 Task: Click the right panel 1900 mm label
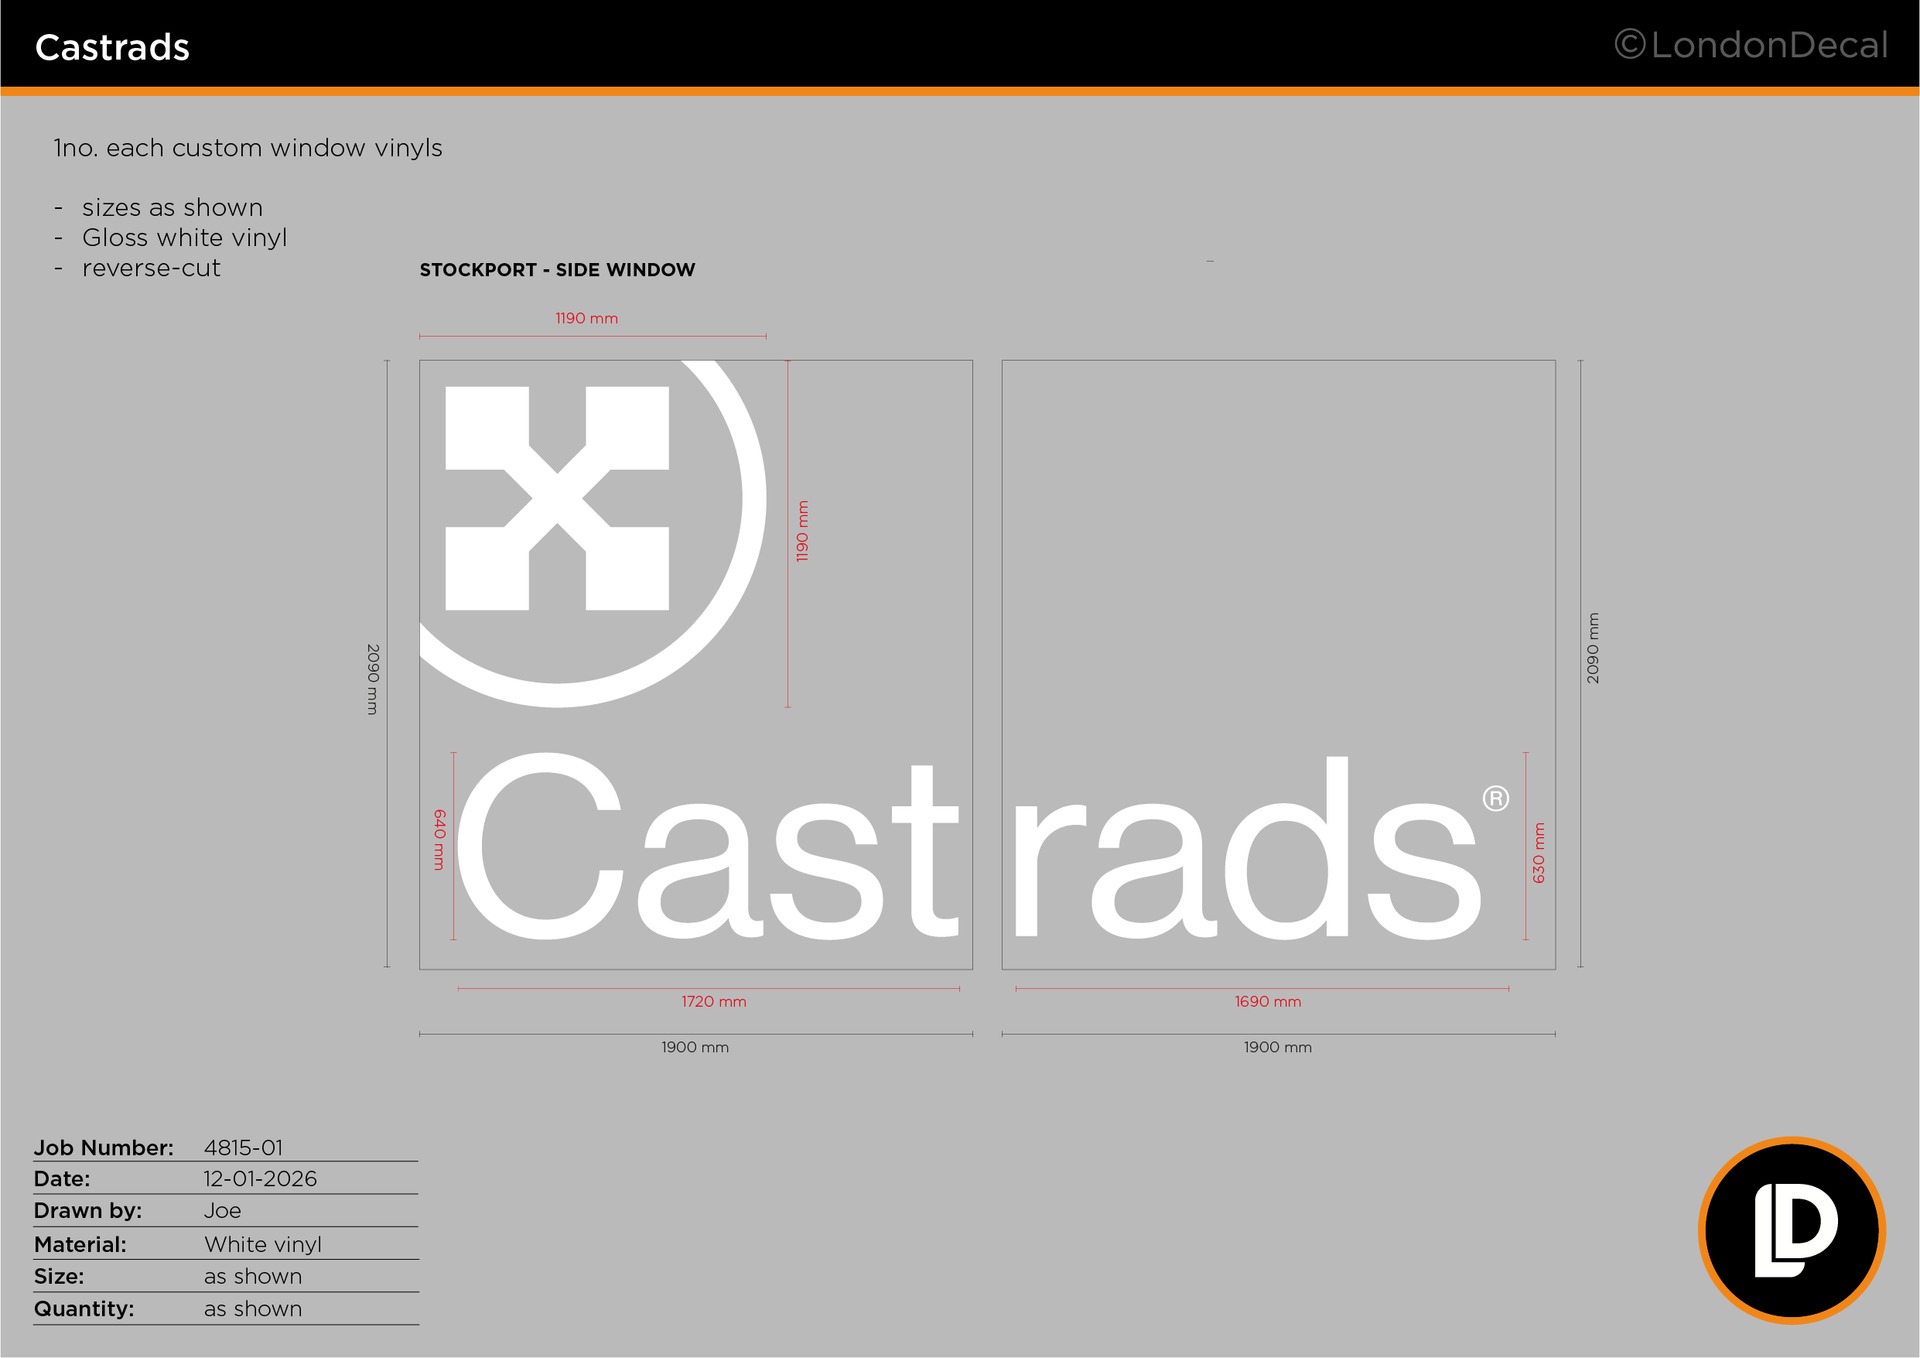pyautogui.click(x=1278, y=1047)
